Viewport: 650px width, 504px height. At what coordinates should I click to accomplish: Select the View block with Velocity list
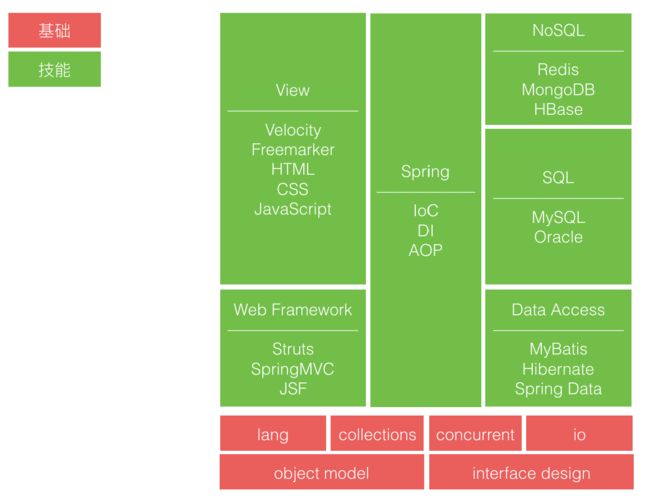[293, 148]
